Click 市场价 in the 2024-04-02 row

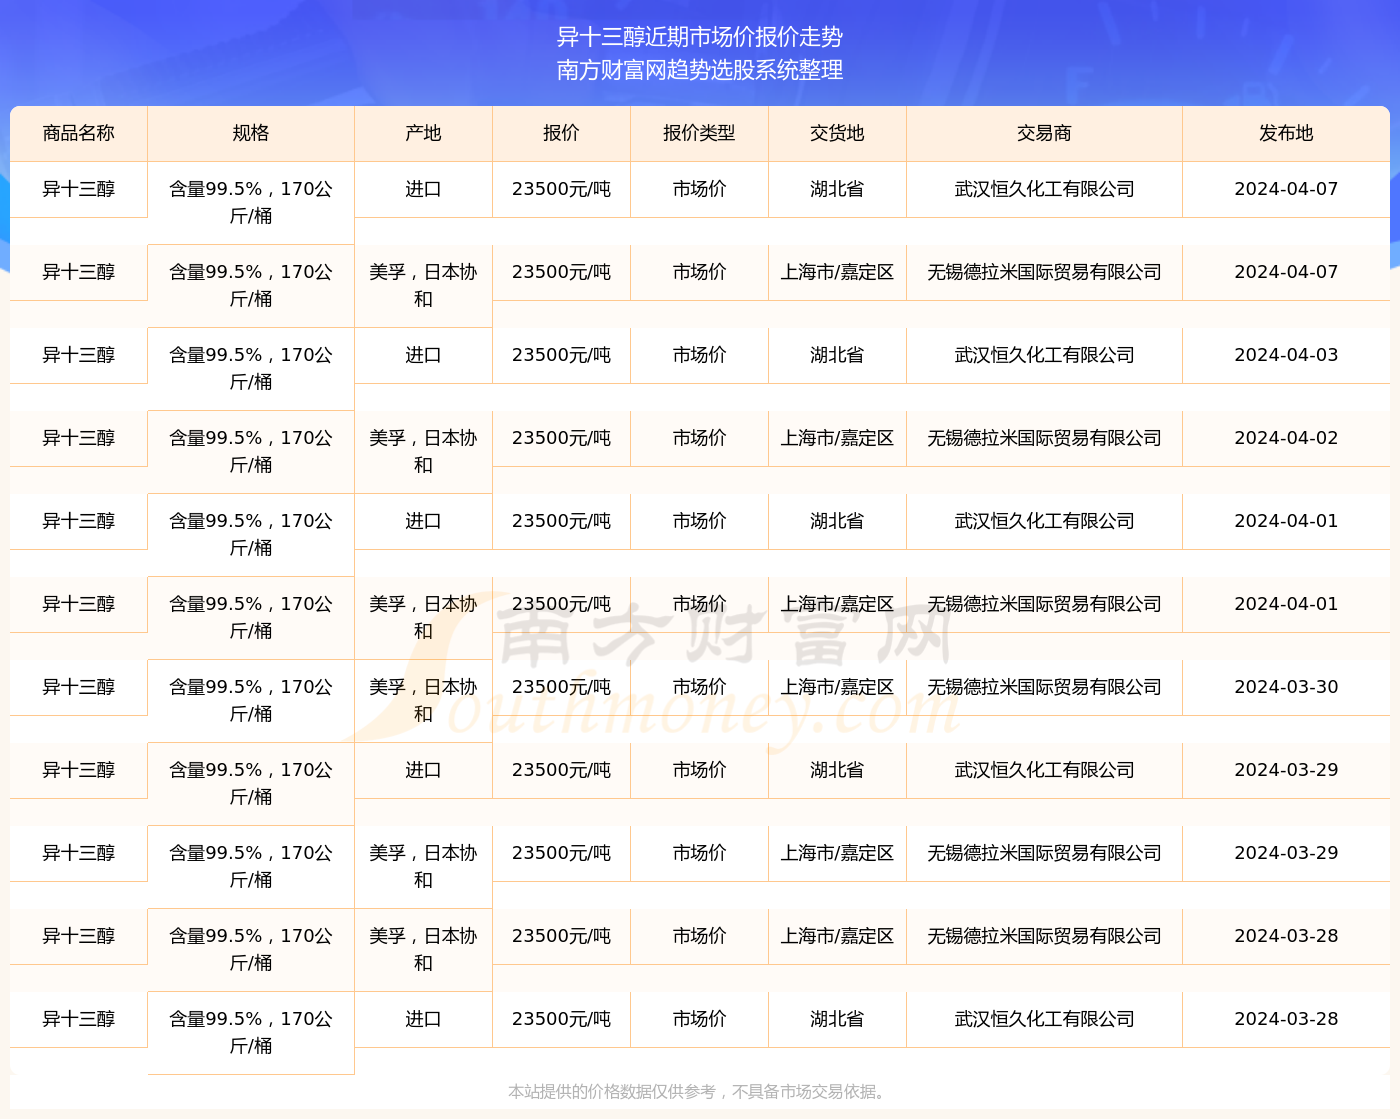click(699, 438)
